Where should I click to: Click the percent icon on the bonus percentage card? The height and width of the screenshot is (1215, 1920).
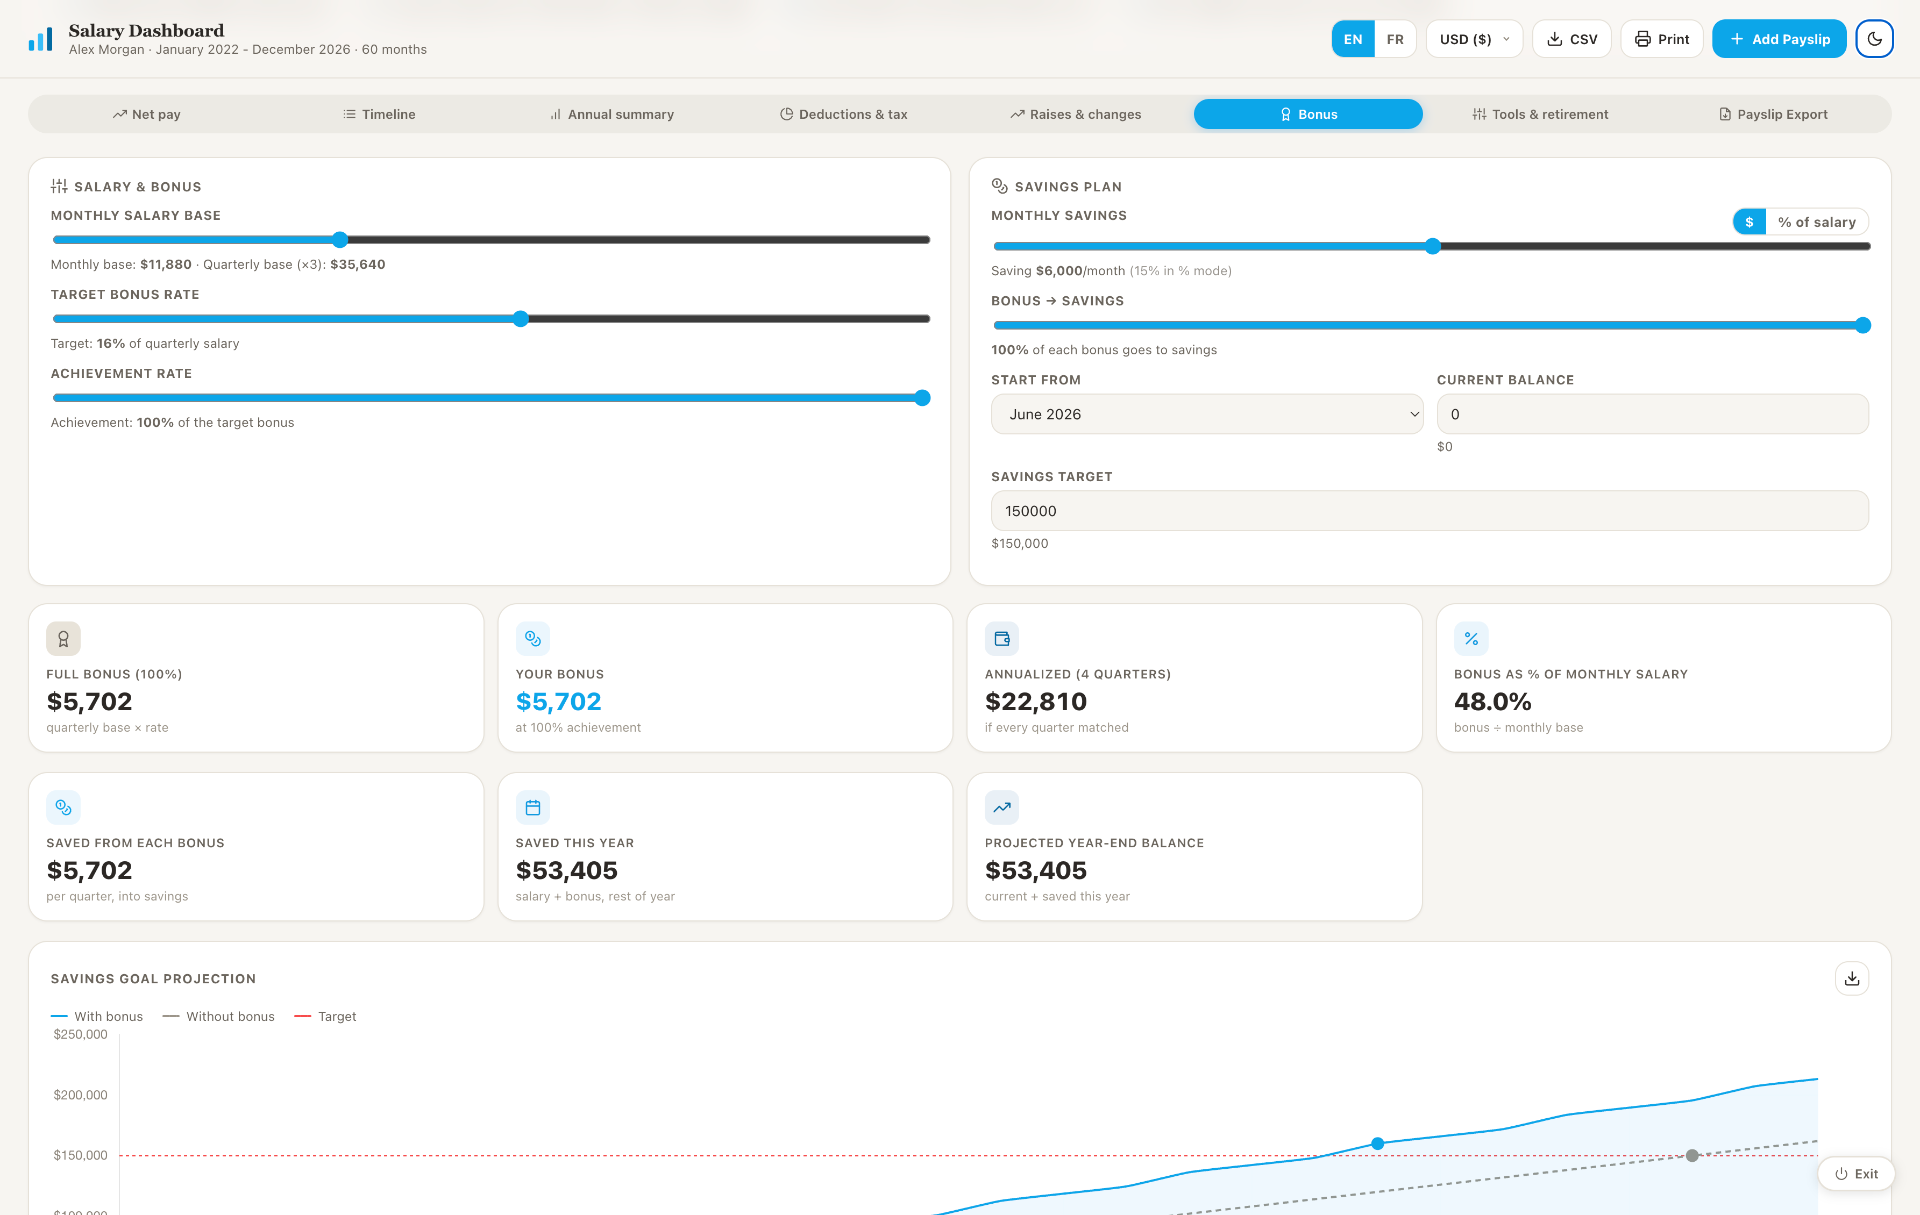[1471, 638]
